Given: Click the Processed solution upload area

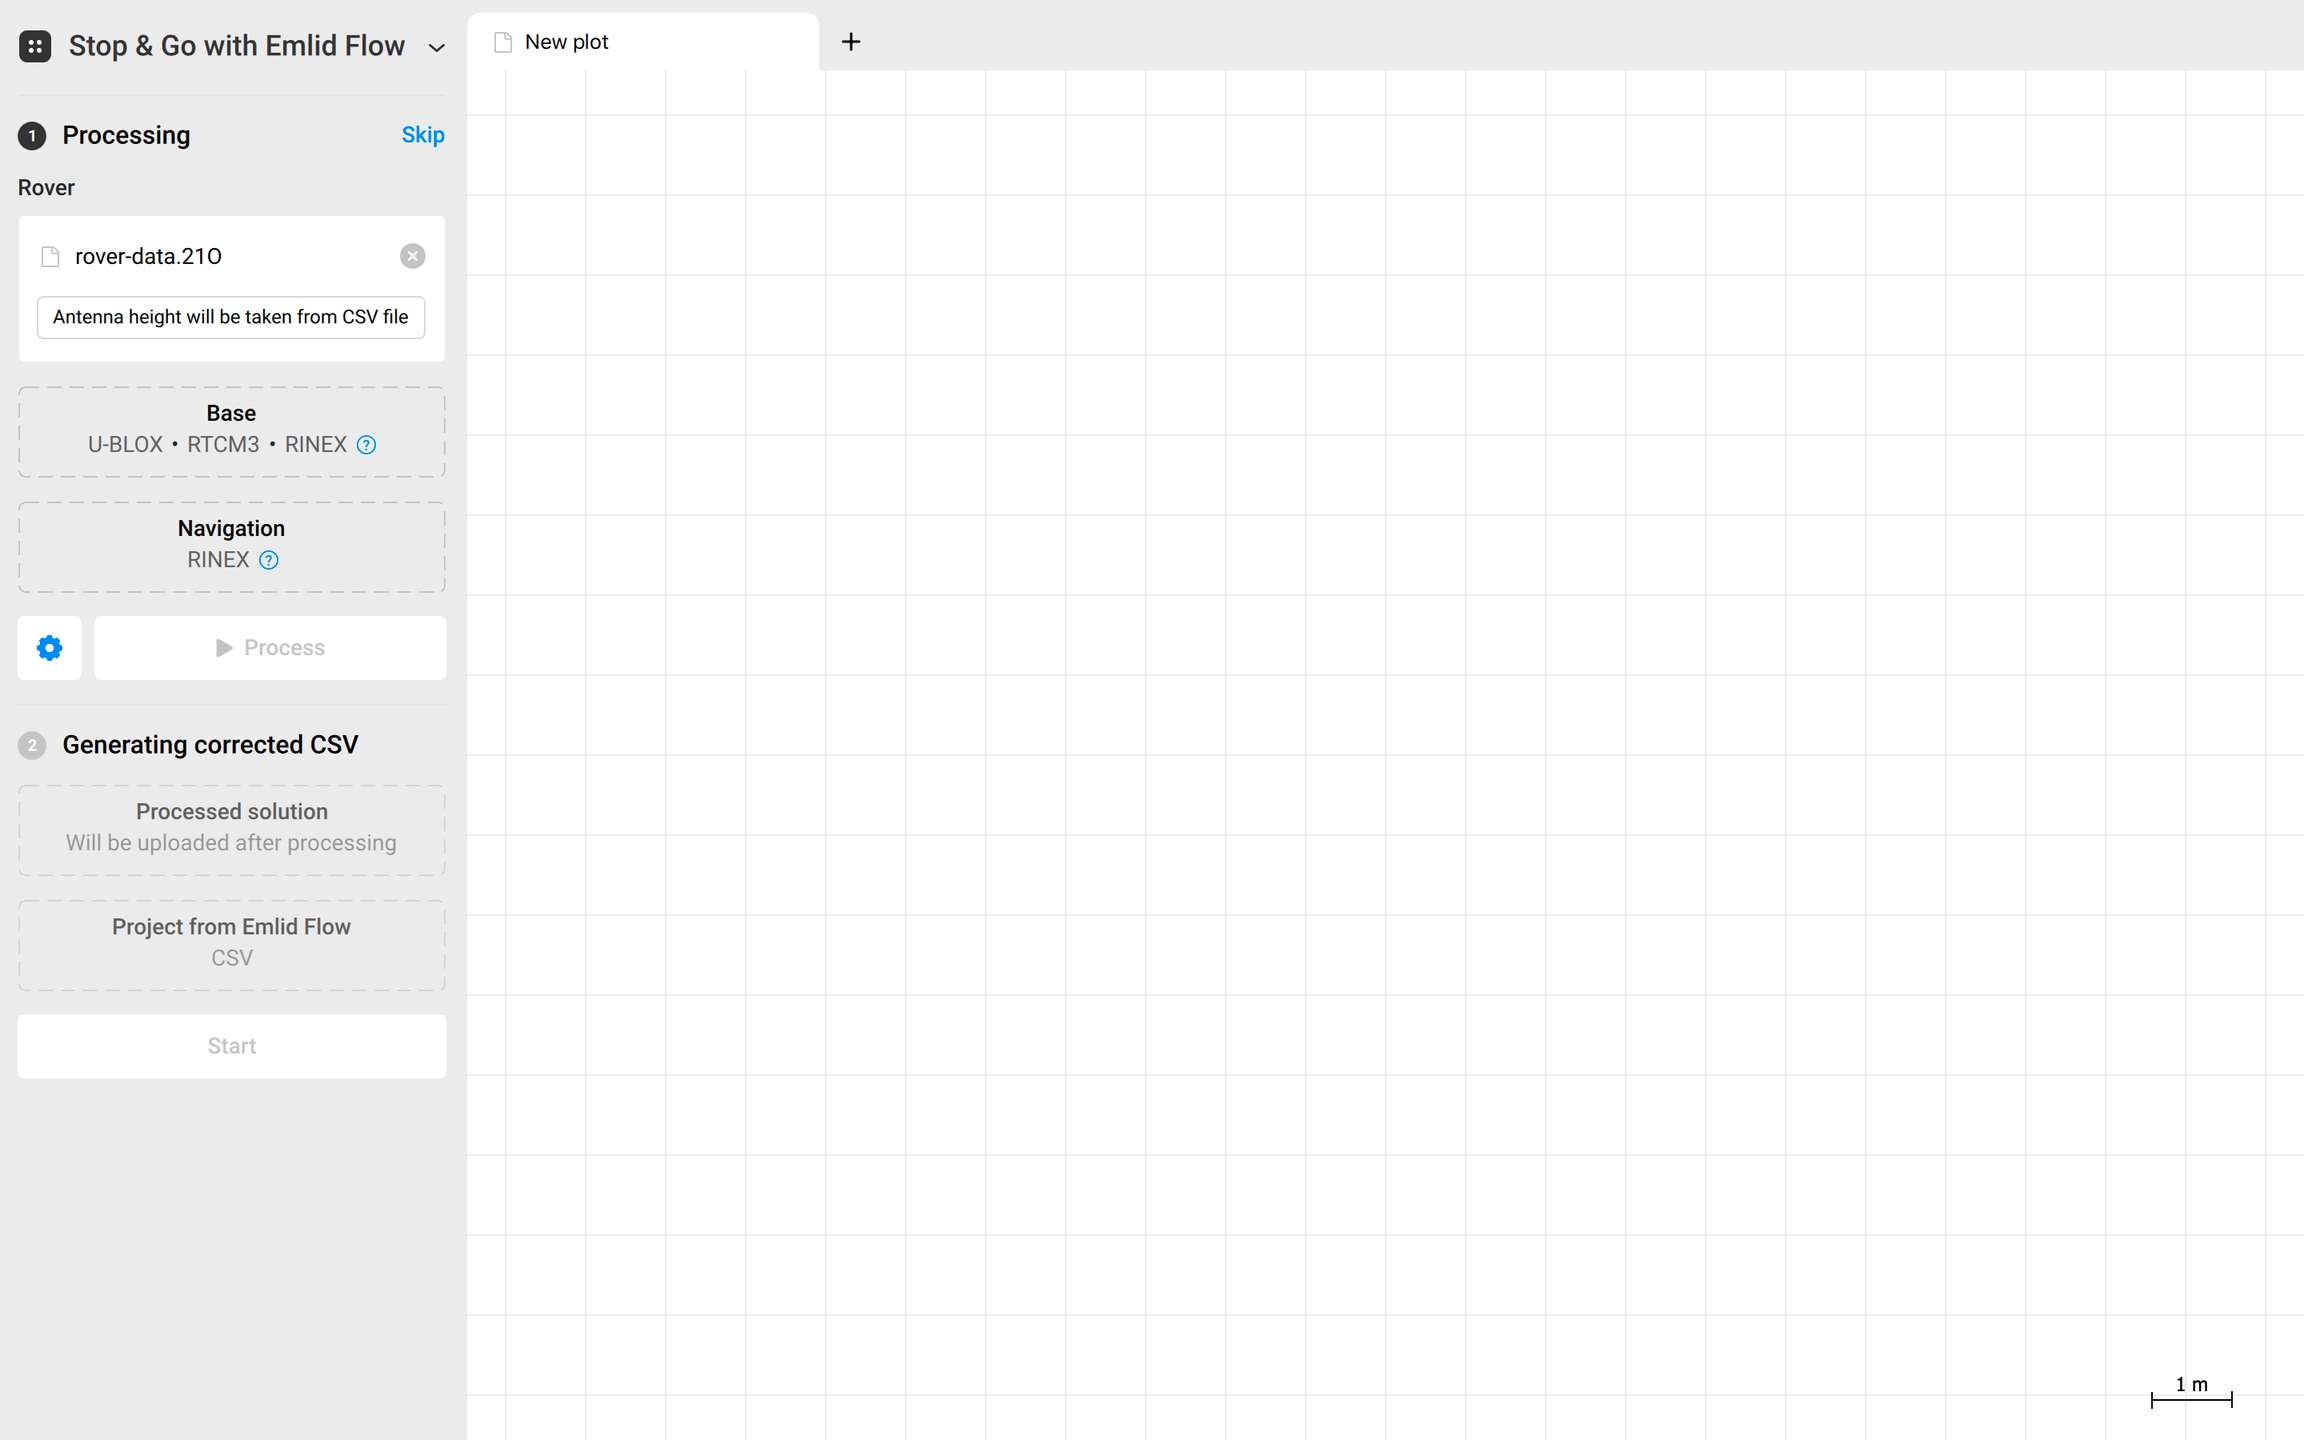Looking at the screenshot, I should (x=231, y=830).
